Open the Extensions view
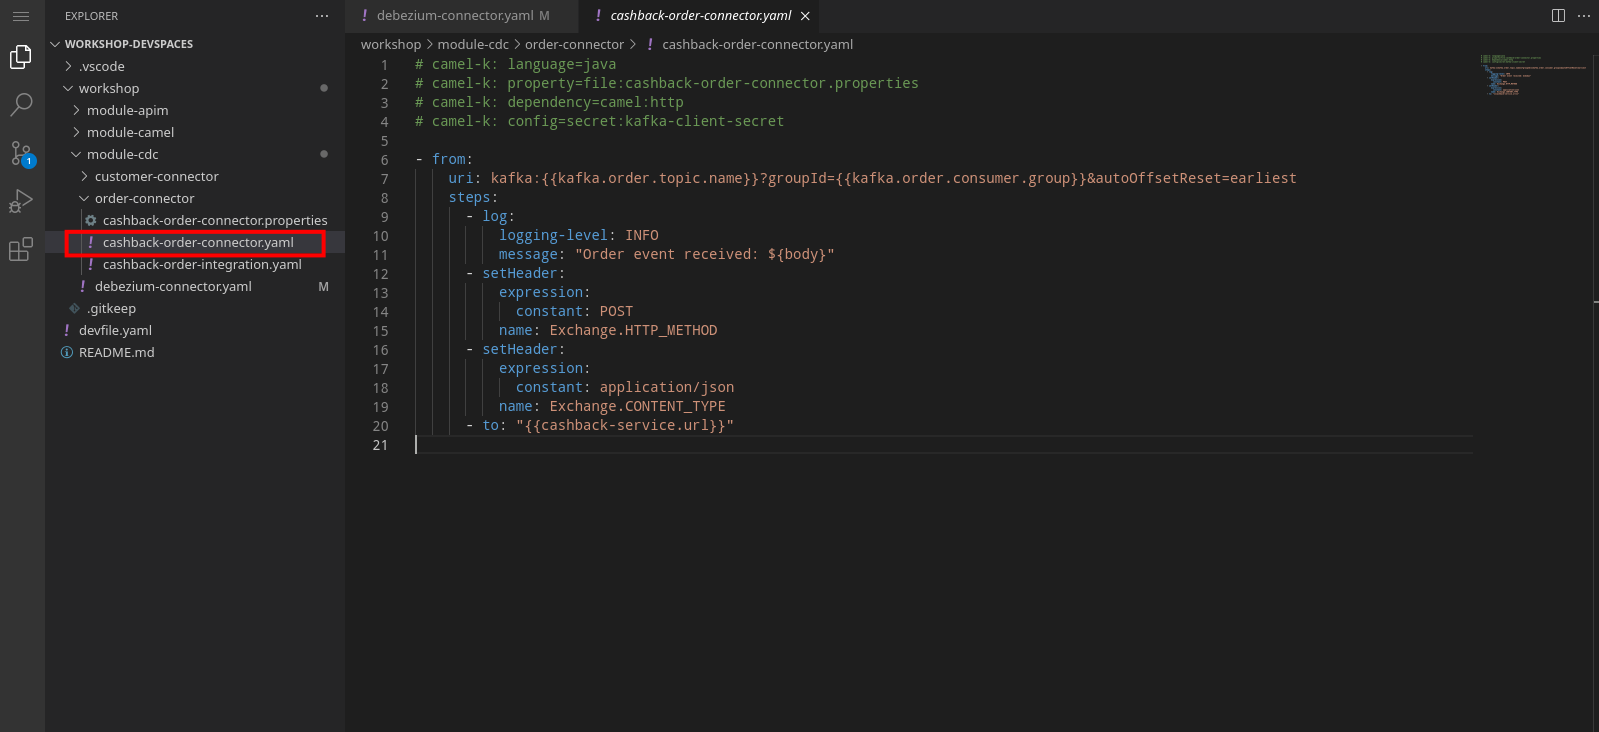The image size is (1599, 732). (21, 249)
